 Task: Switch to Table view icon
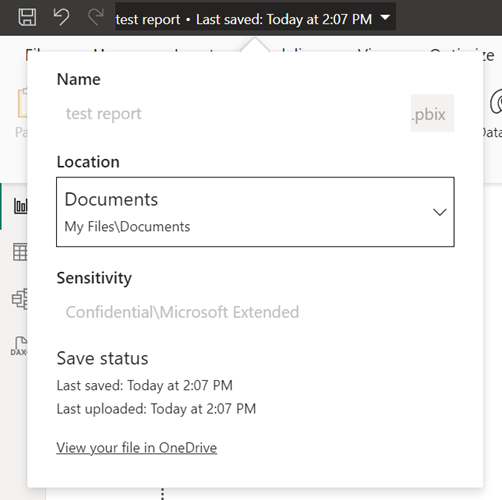point(20,252)
